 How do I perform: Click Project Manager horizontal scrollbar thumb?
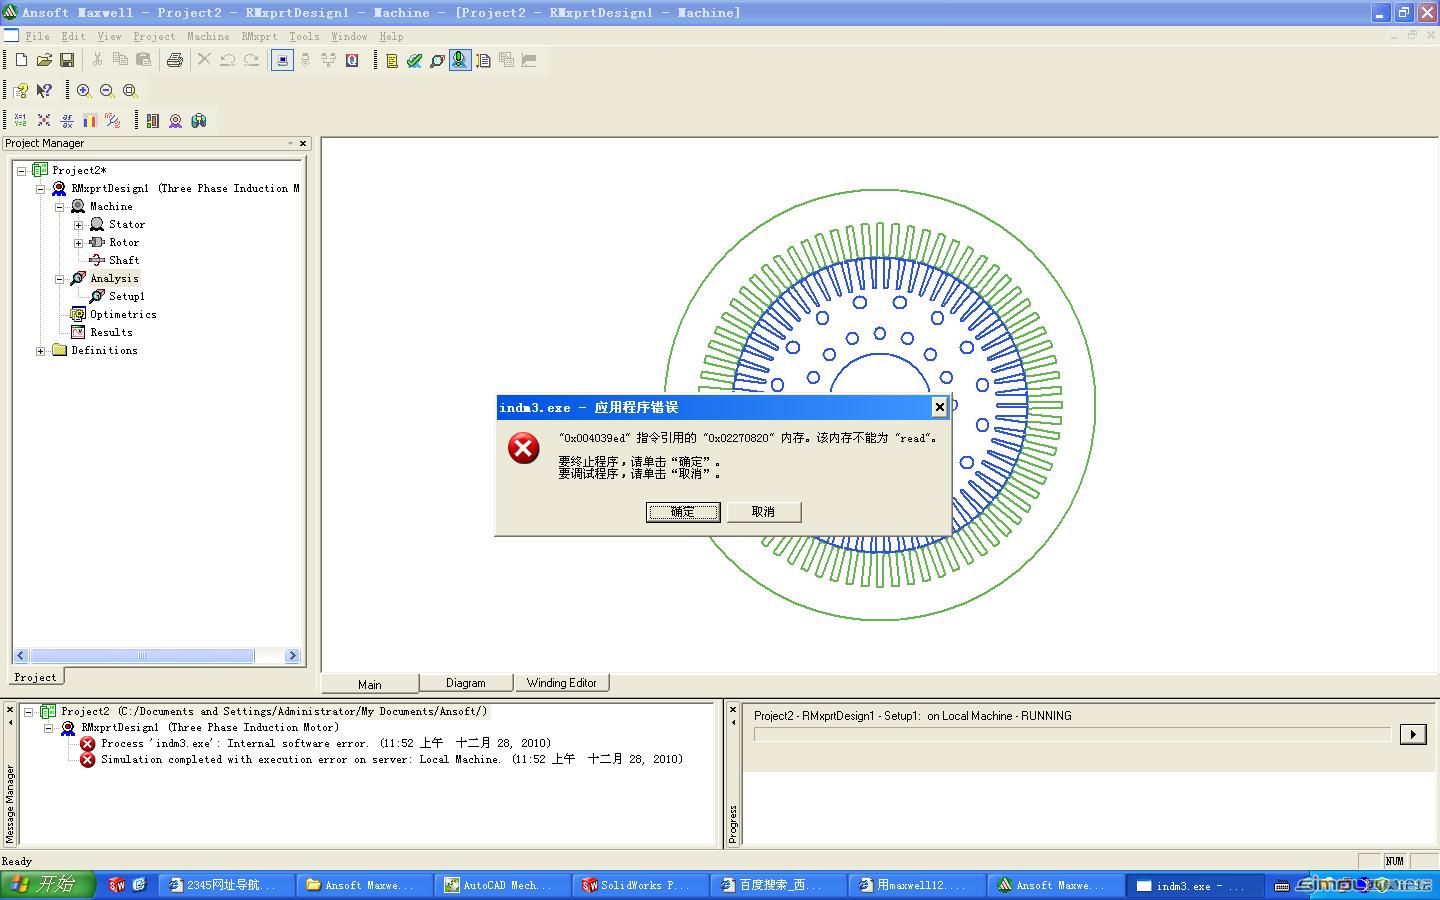coord(142,656)
